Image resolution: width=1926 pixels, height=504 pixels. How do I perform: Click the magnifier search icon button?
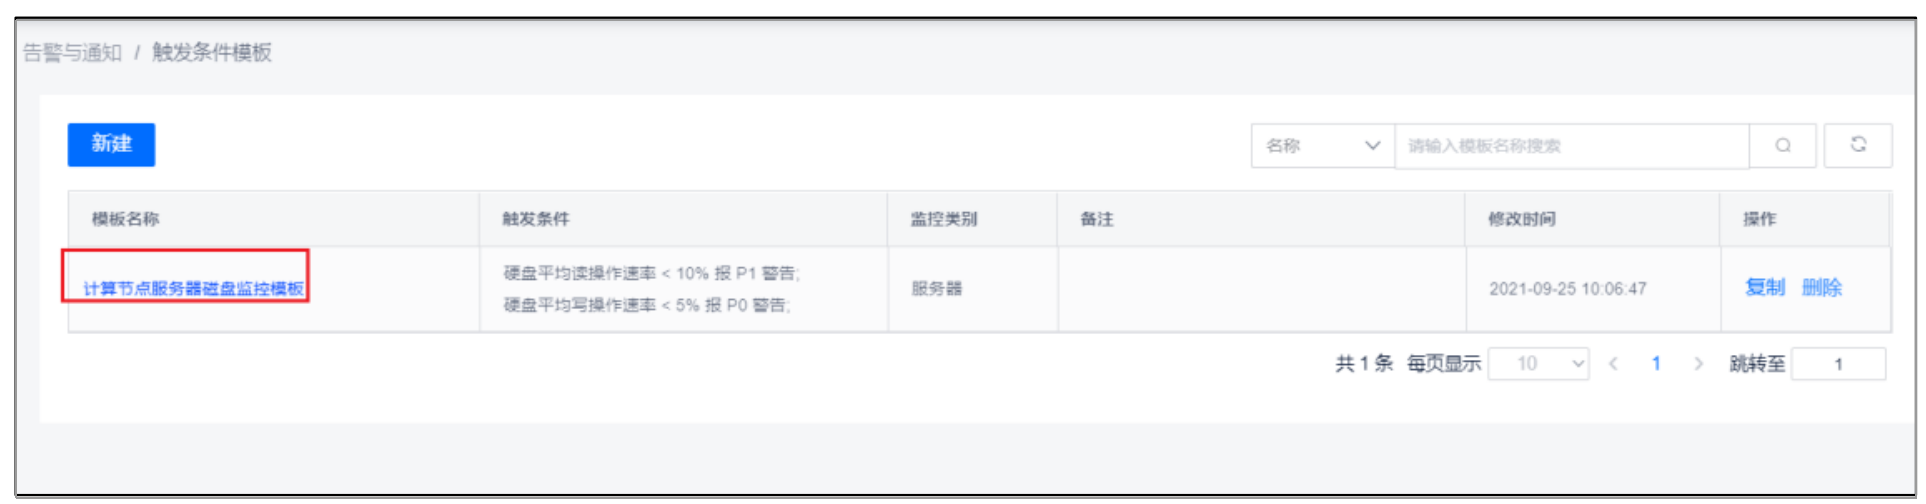tap(1782, 146)
